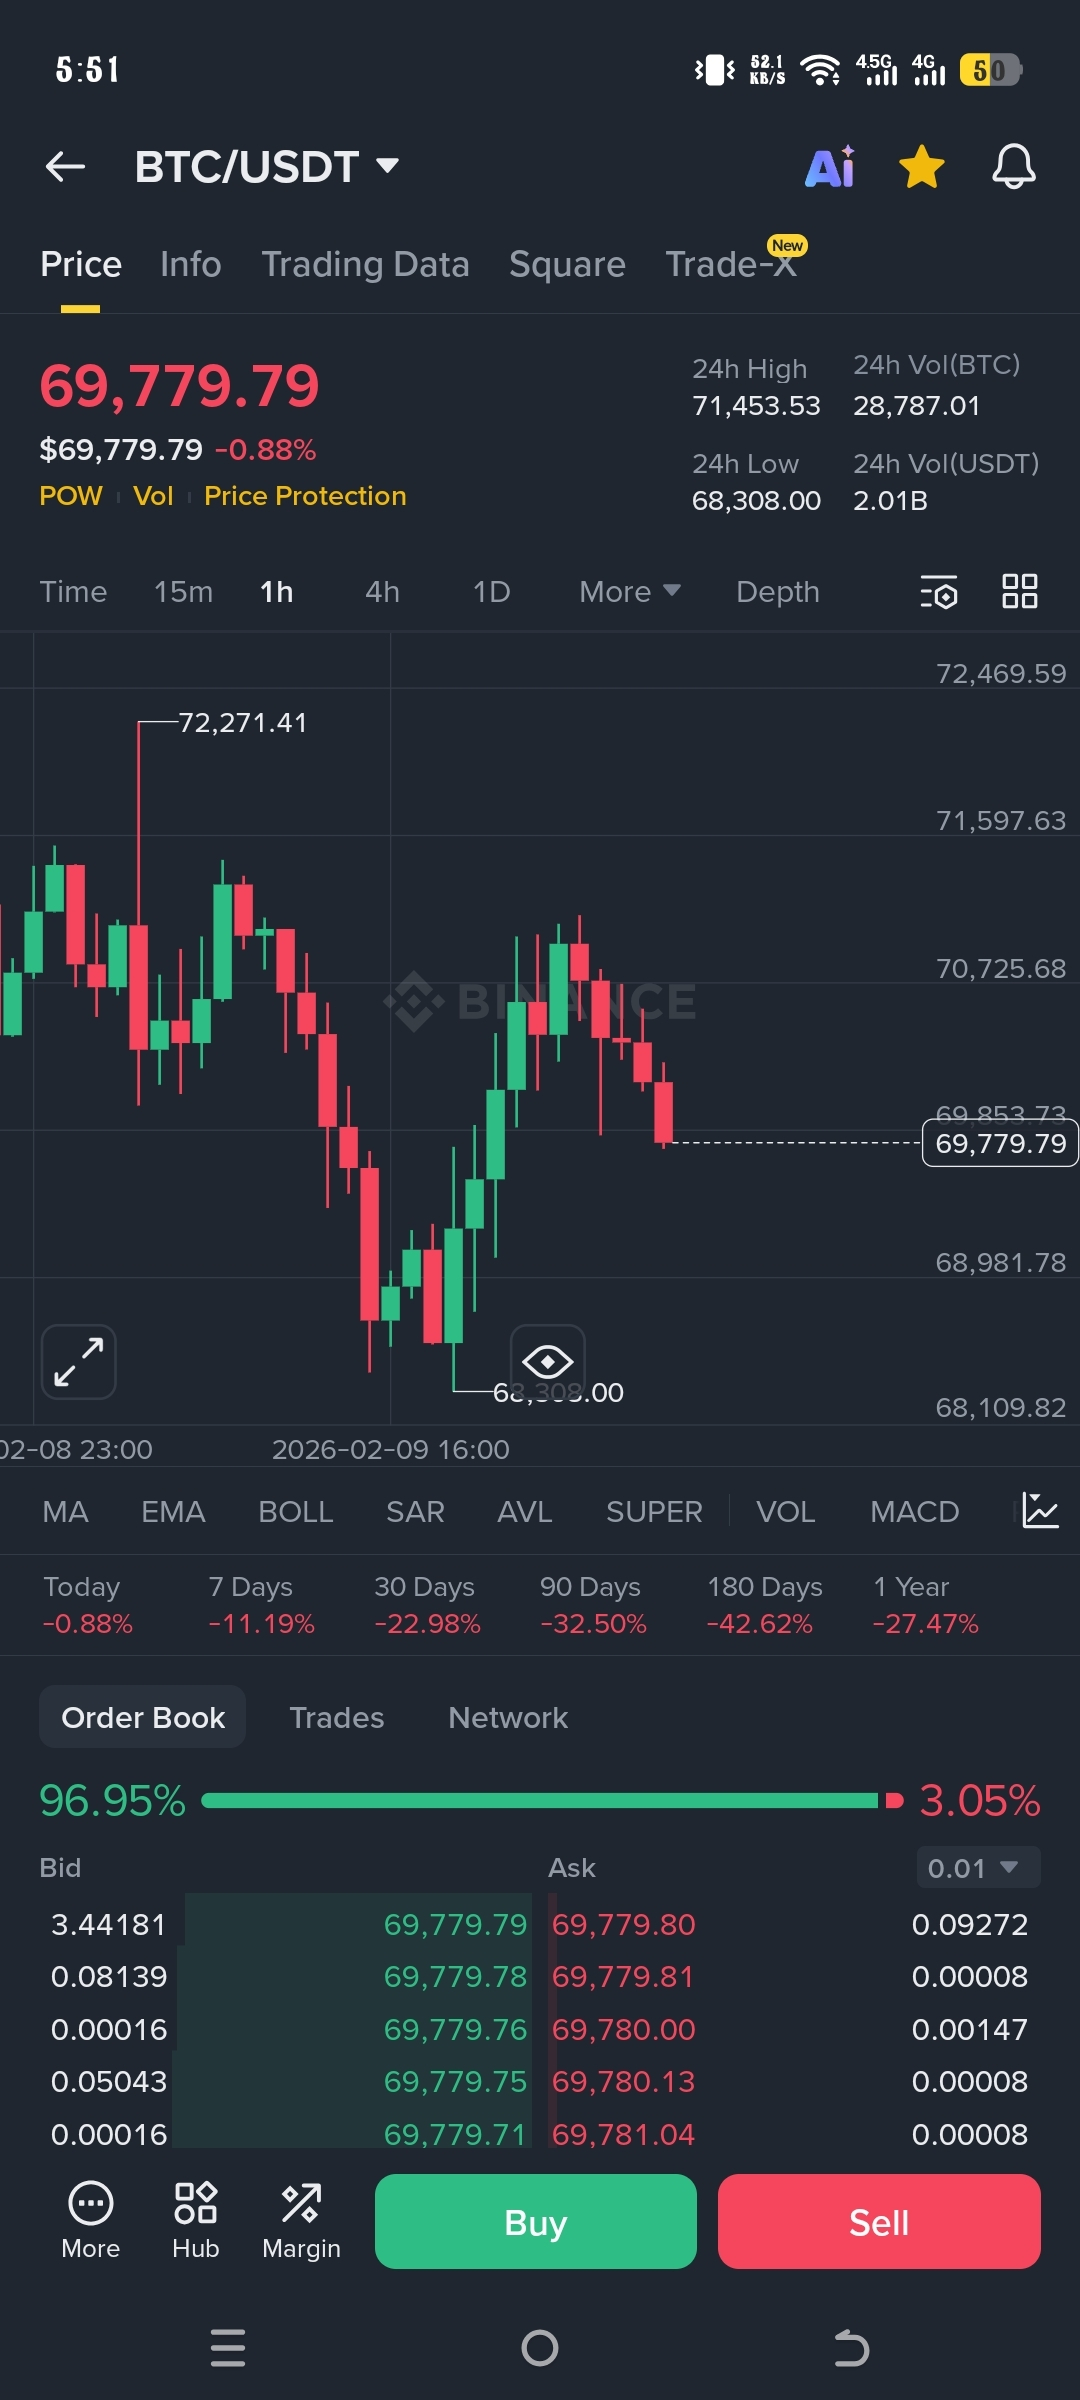This screenshot has width=1080, height=2400.
Task: Show the Depth chart
Action: [778, 592]
